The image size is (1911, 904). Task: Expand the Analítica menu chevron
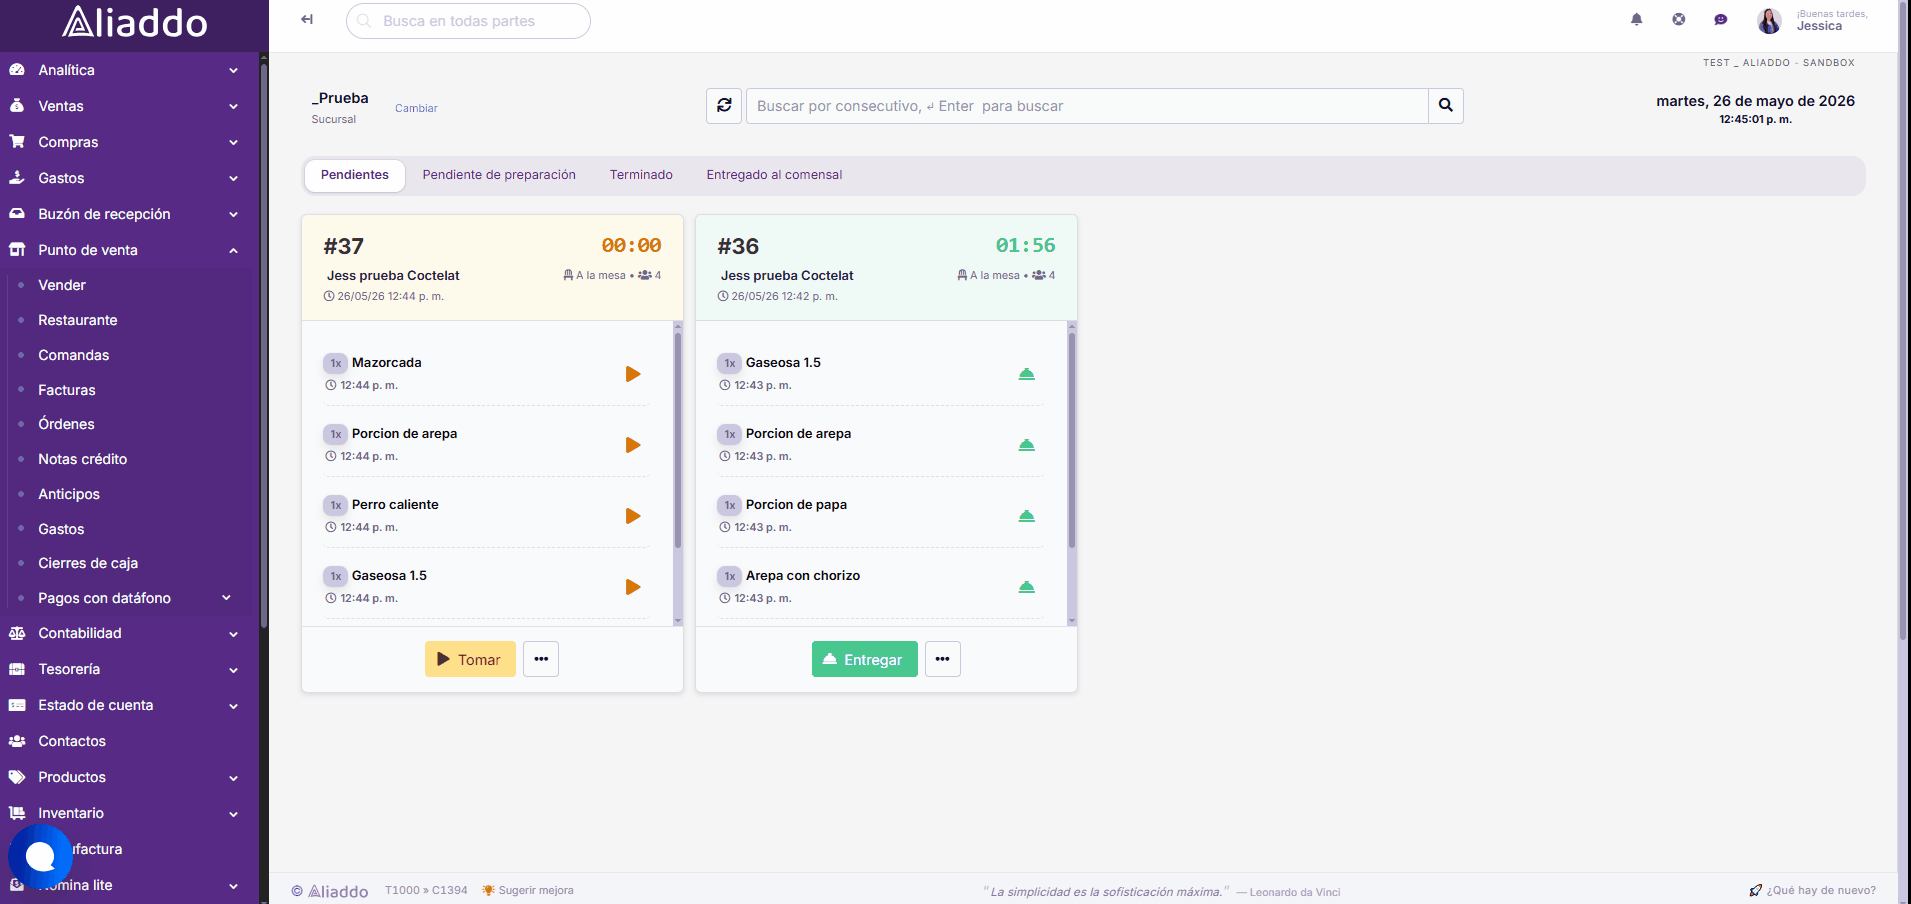coord(233,70)
